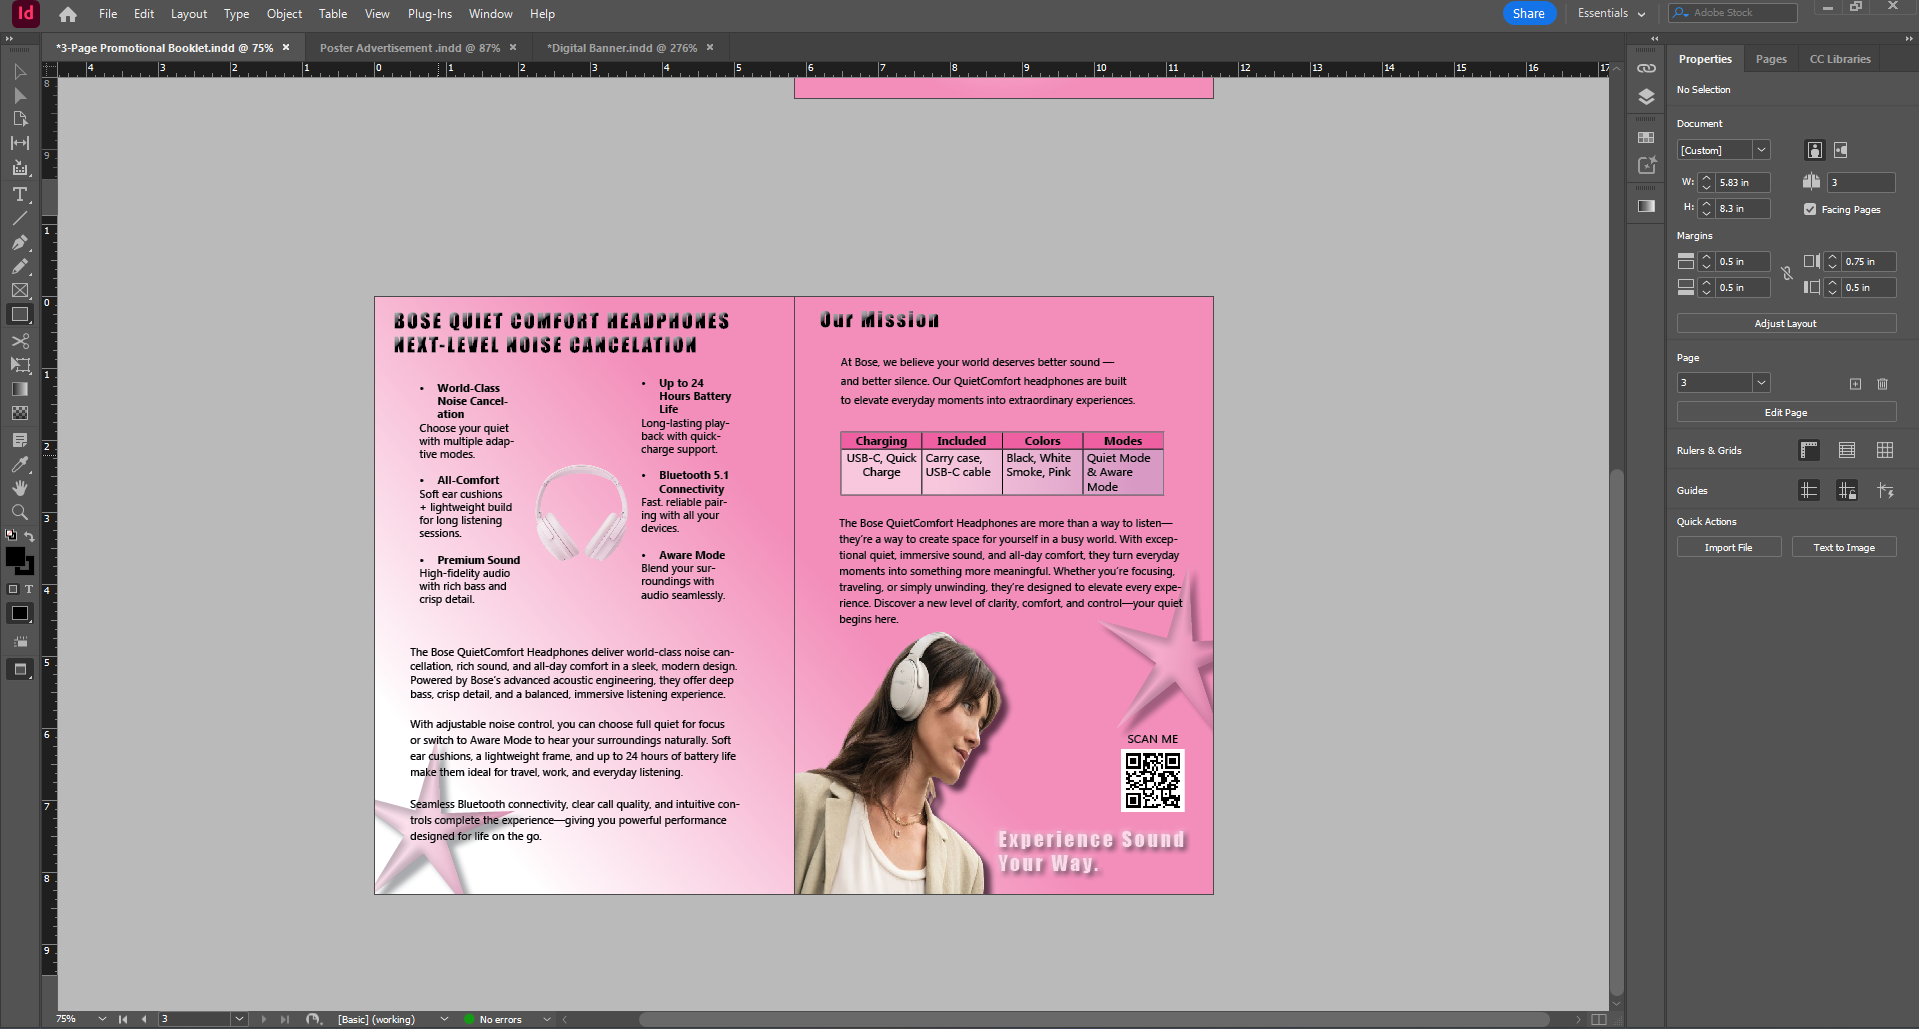Select the Type tool

20,195
